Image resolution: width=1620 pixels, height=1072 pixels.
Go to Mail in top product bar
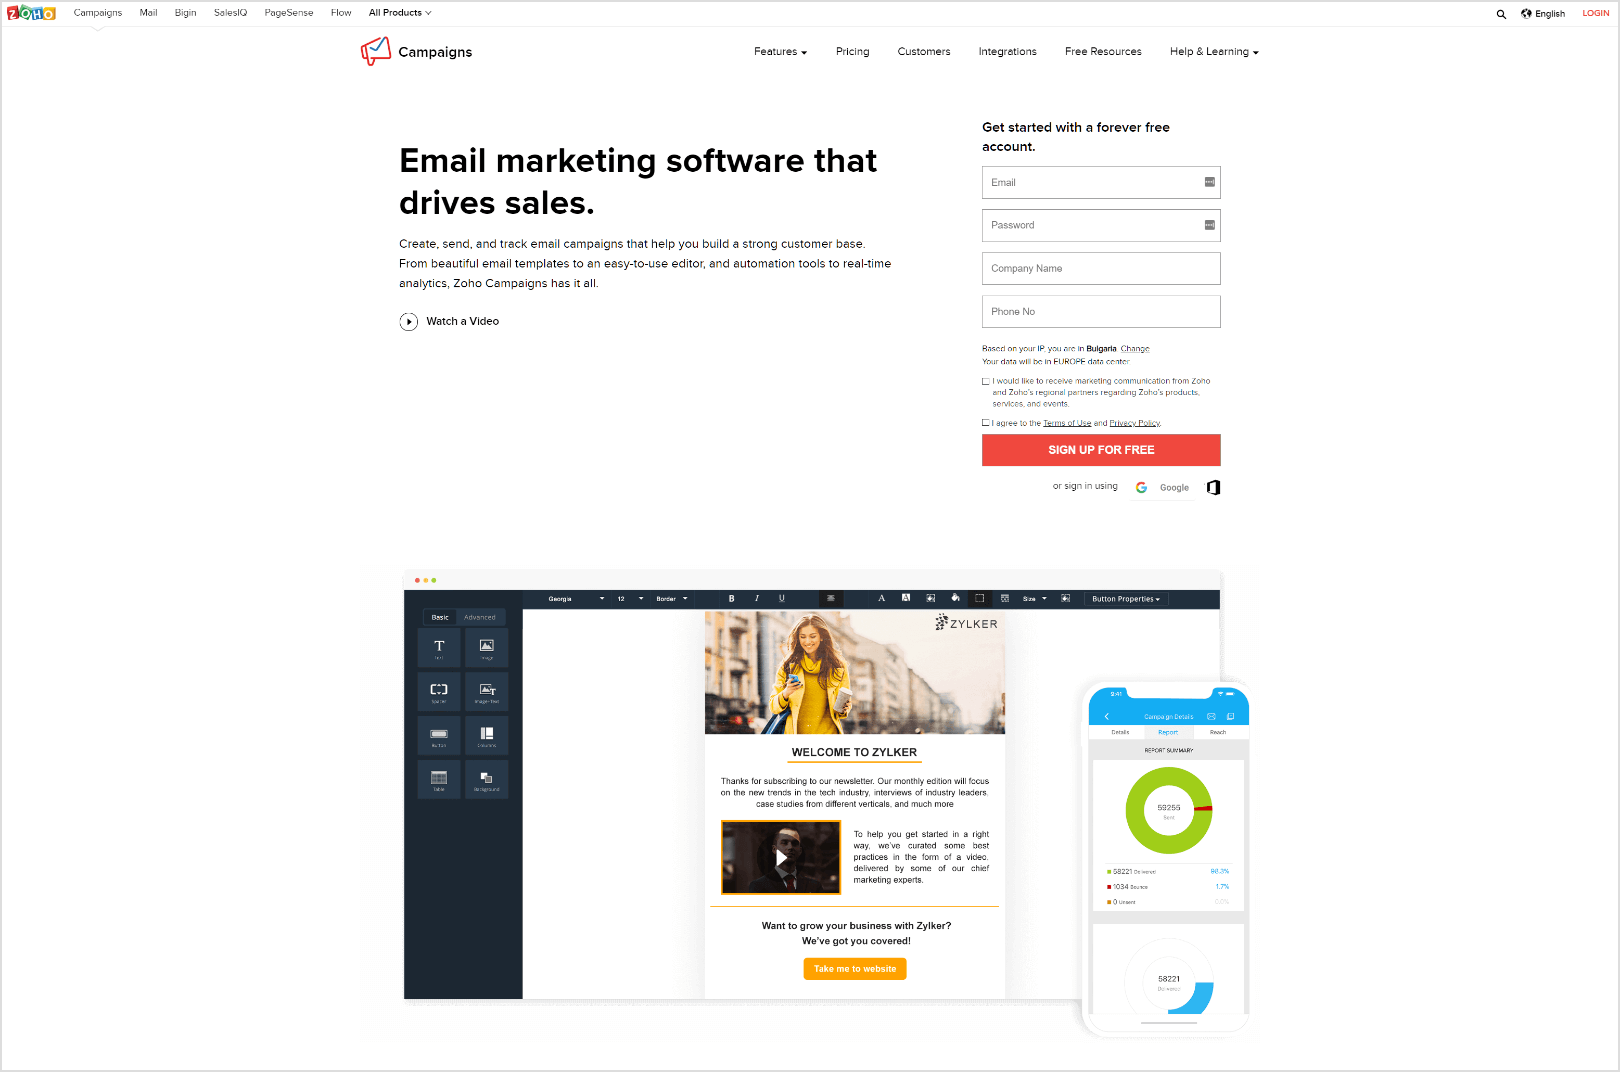tap(148, 13)
